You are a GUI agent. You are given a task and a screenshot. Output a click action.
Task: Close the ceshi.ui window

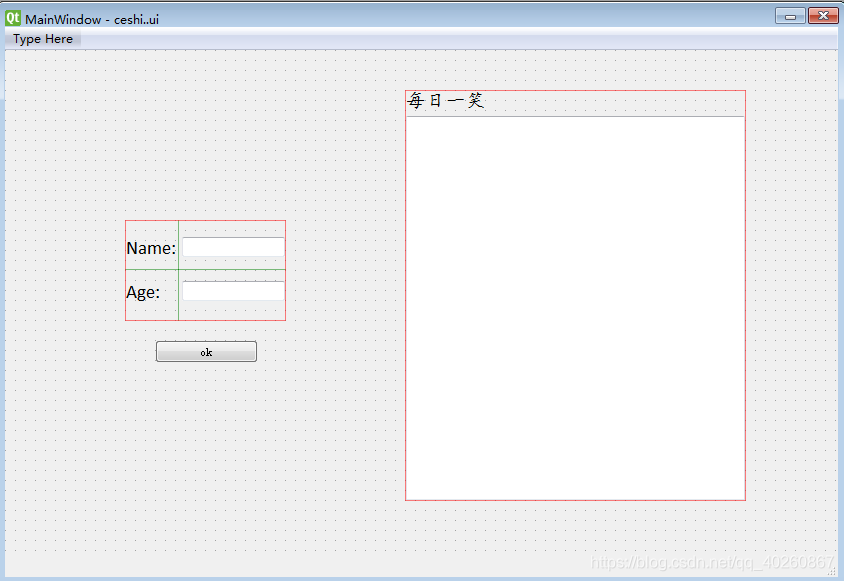pos(823,16)
